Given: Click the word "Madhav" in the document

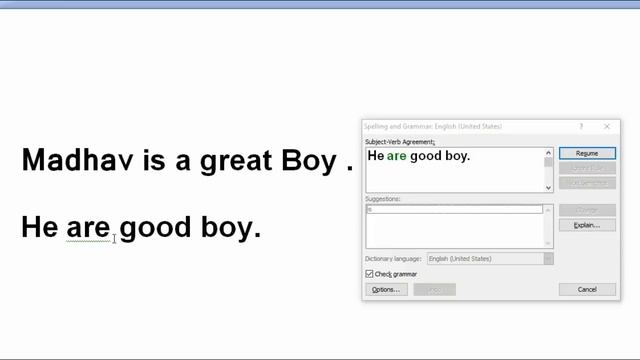Looking at the screenshot, I should pyautogui.click(x=78, y=160).
